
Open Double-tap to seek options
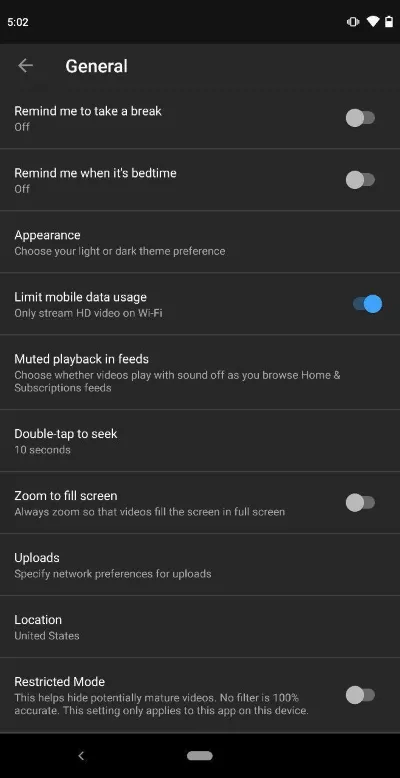pyautogui.click(x=200, y=441)
